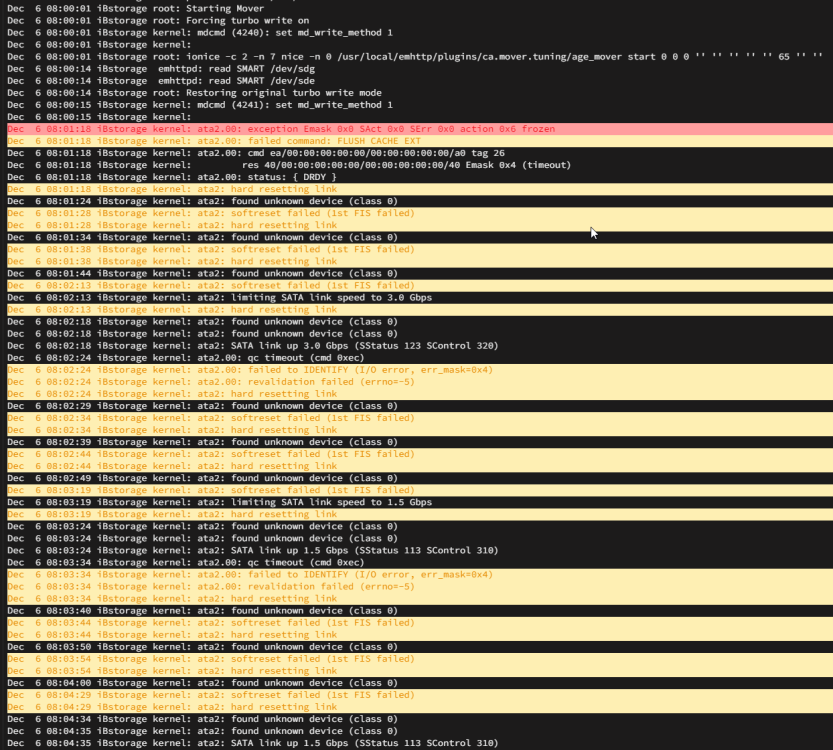Click the 08:01:38 "softreset failed" line

[x=420, y=249]
